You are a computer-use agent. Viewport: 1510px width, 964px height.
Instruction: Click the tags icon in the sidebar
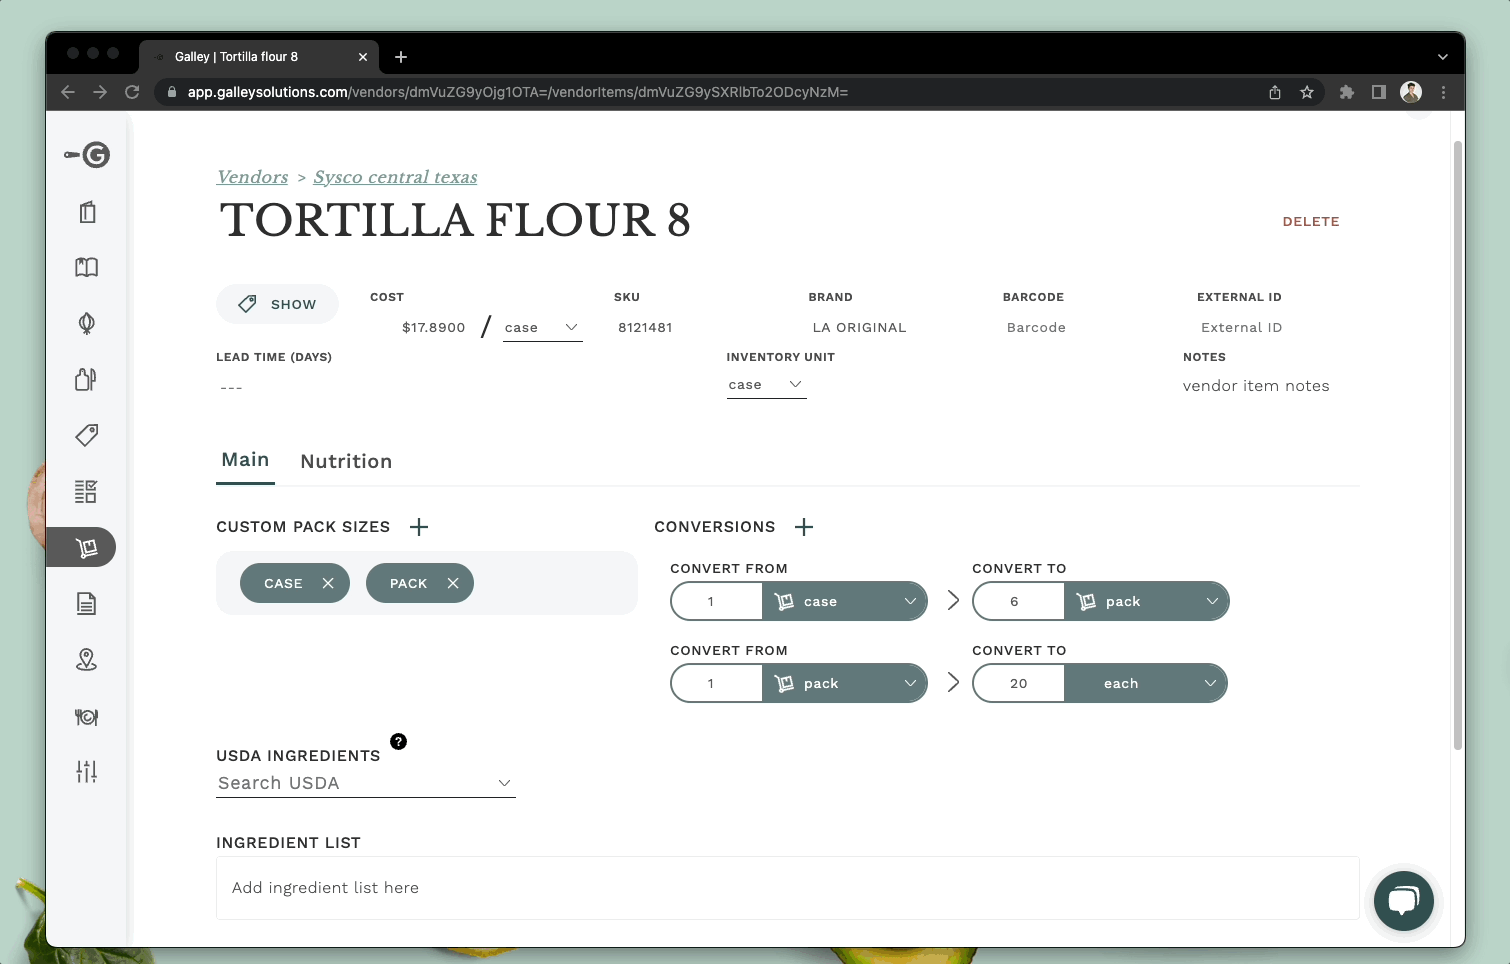(86, 435)
